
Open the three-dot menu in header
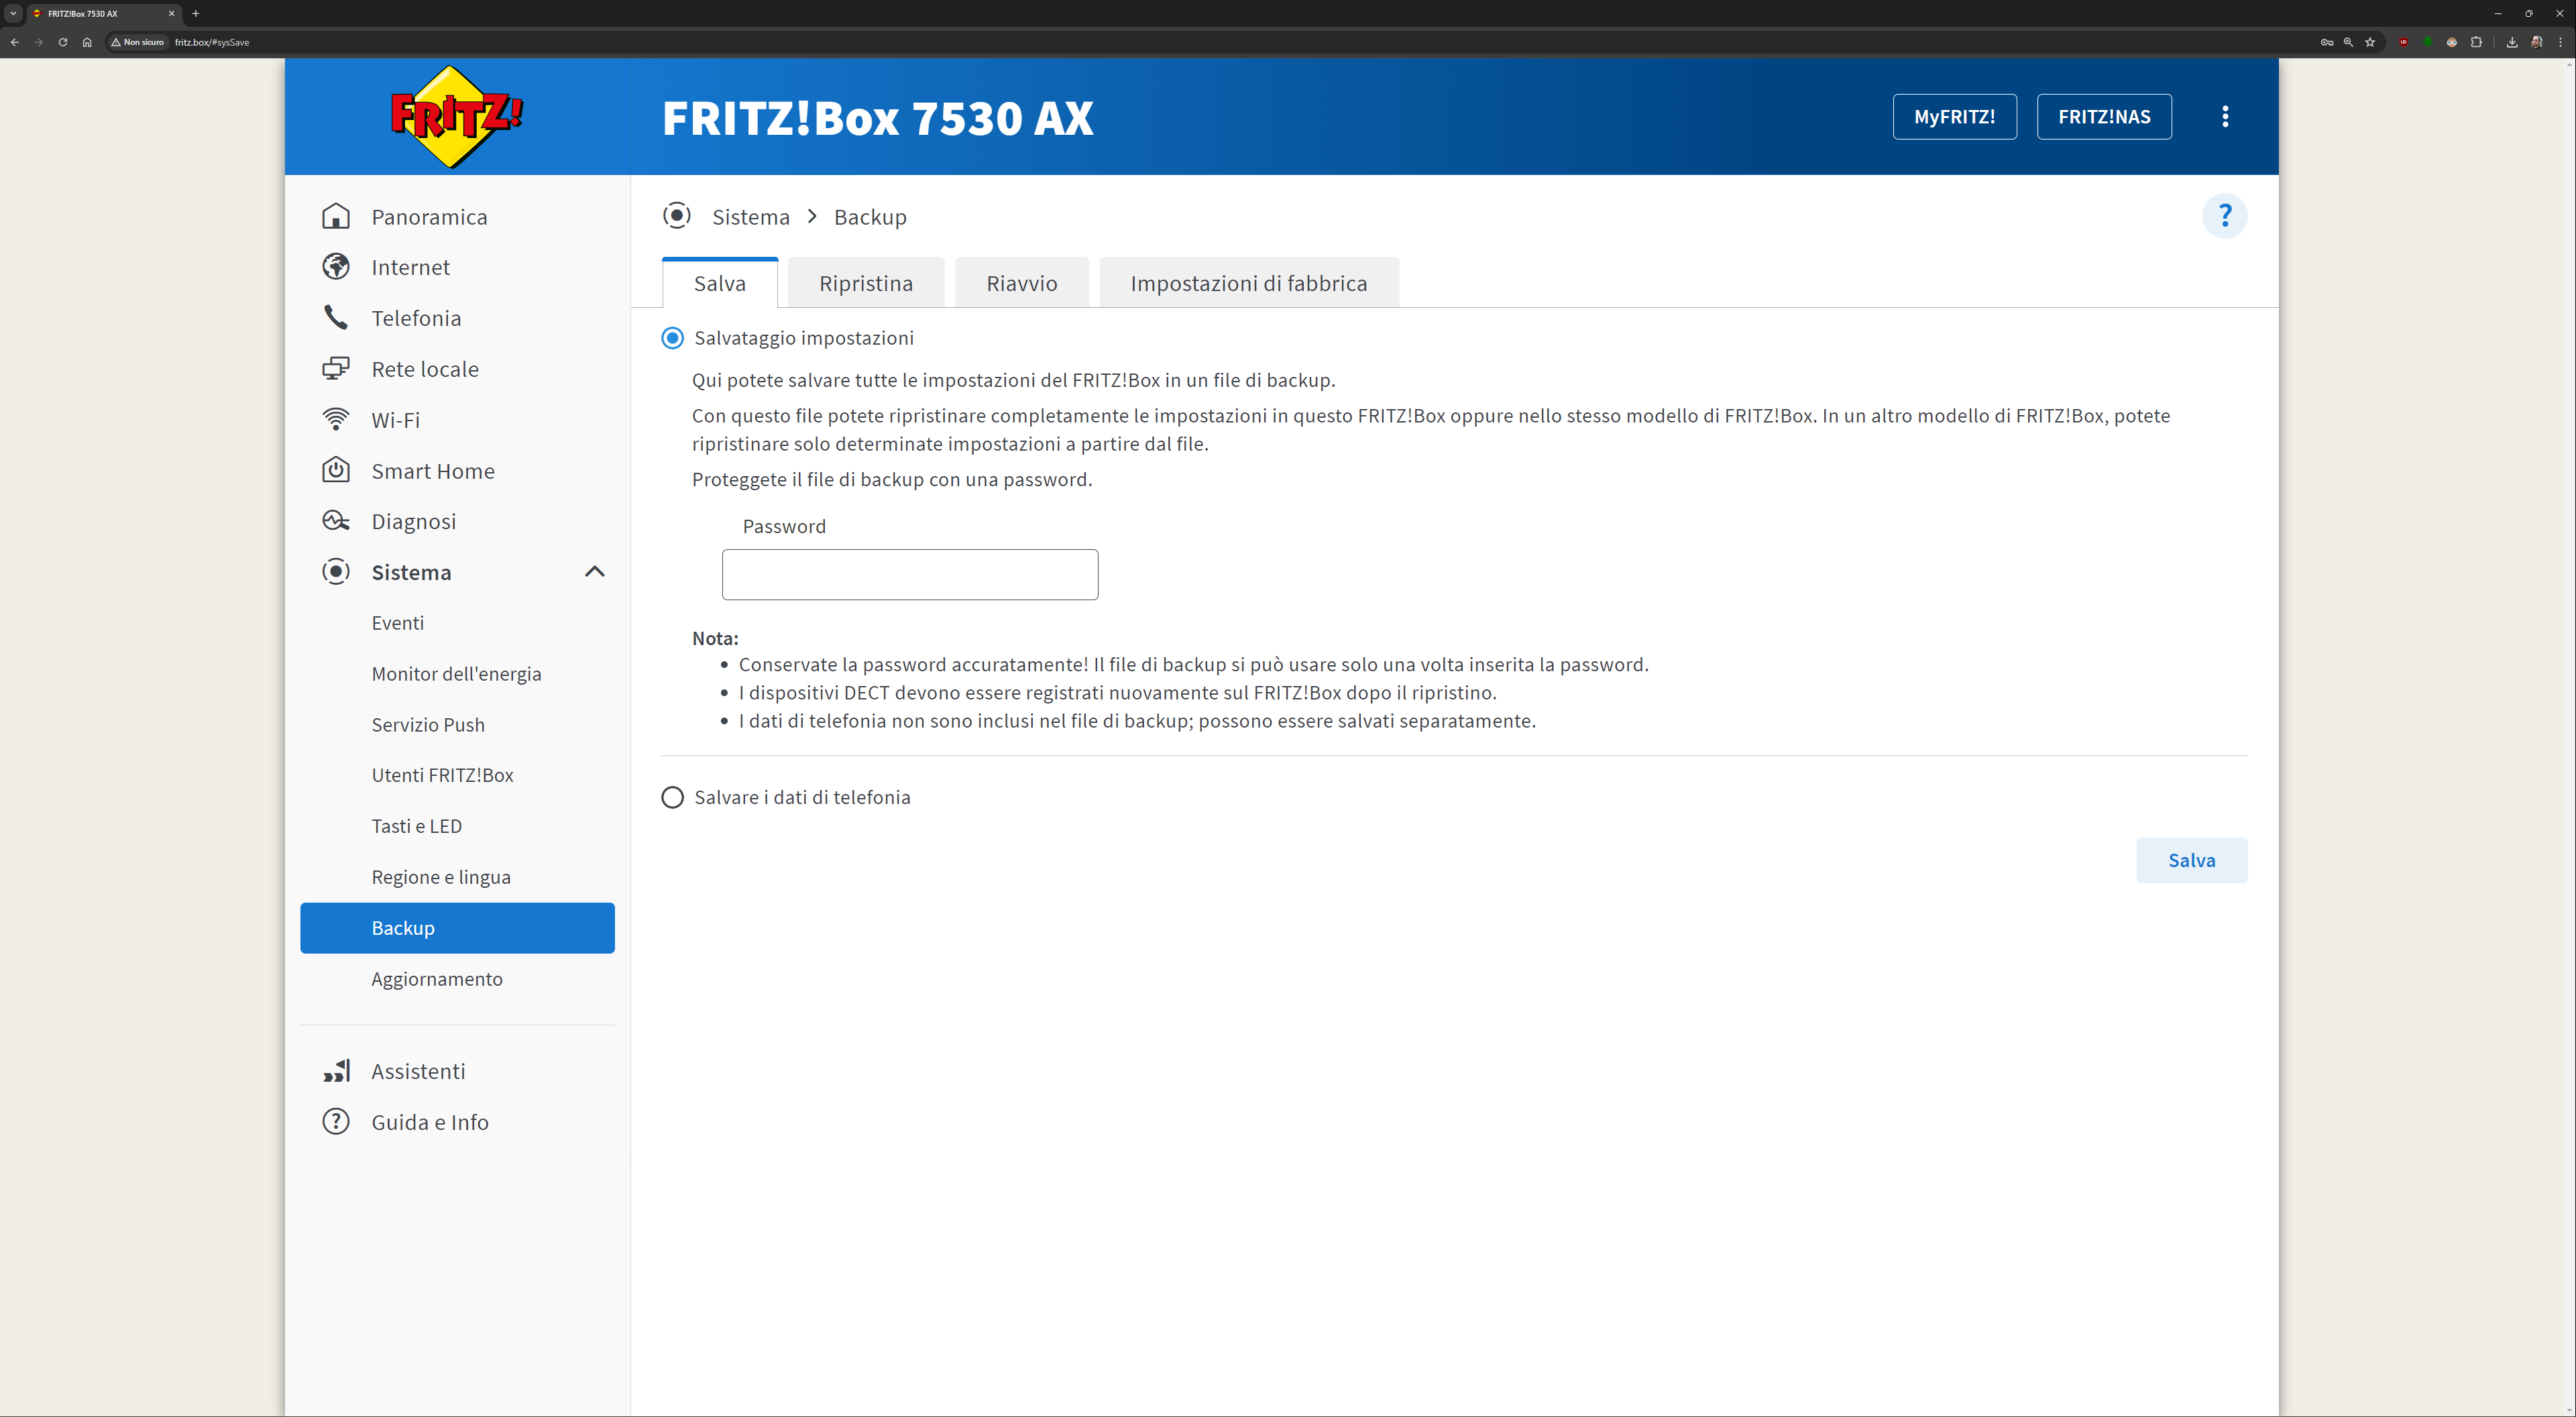[x=2224, y=117]
